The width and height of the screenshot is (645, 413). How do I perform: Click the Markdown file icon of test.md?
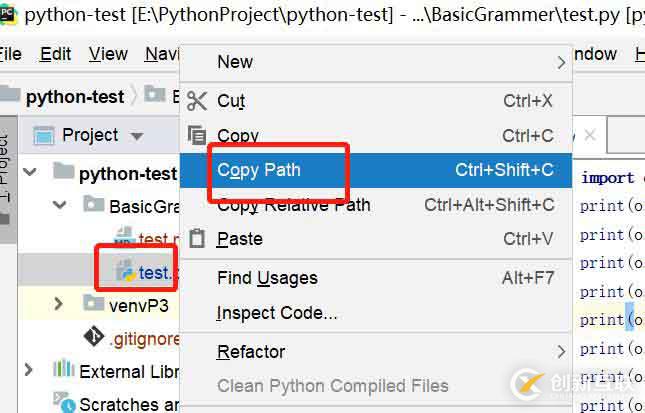click(x=125, y=239)
